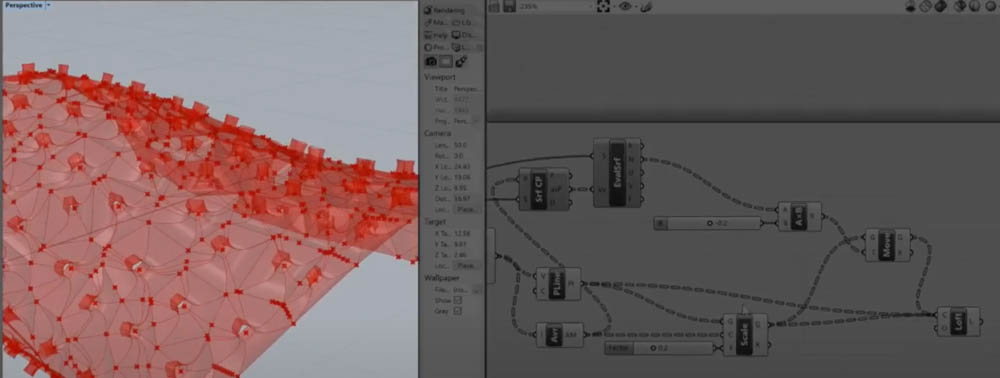
Task: Click the zoom extents icon in canvas toolbar
Action: (603, 6)
